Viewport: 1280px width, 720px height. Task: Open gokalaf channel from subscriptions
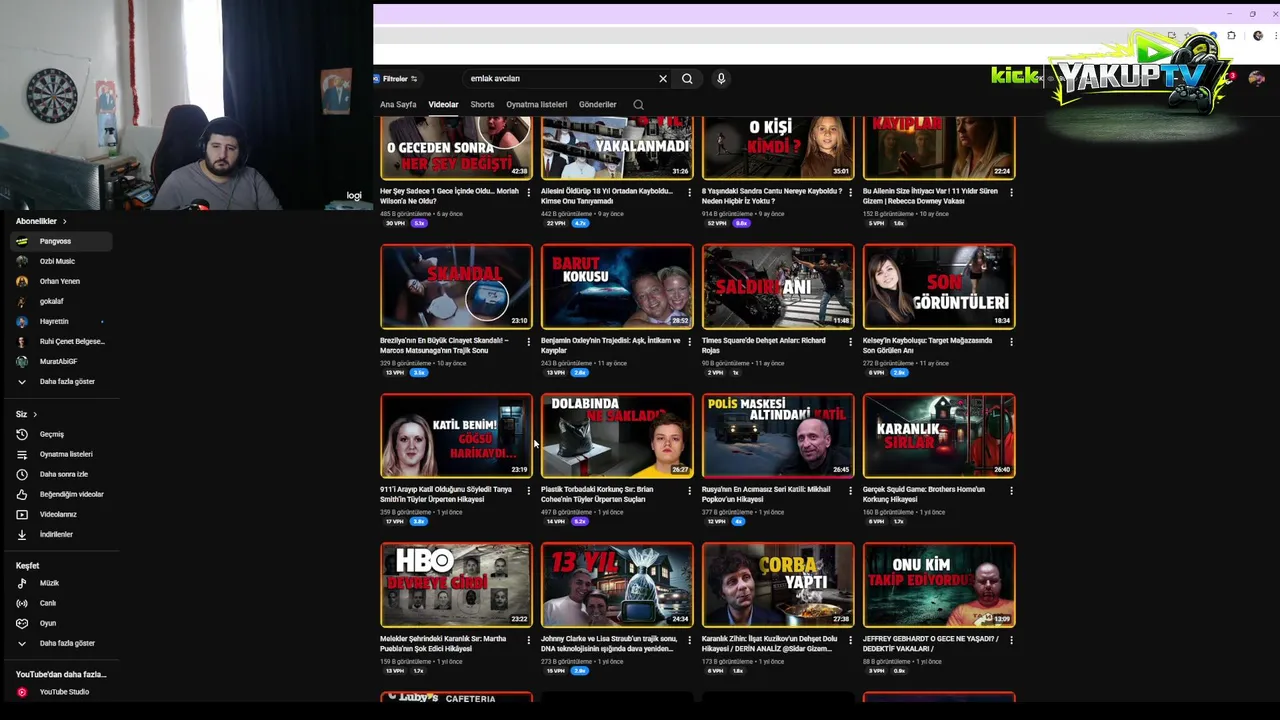pyautogui.click(x=62, y=301)
